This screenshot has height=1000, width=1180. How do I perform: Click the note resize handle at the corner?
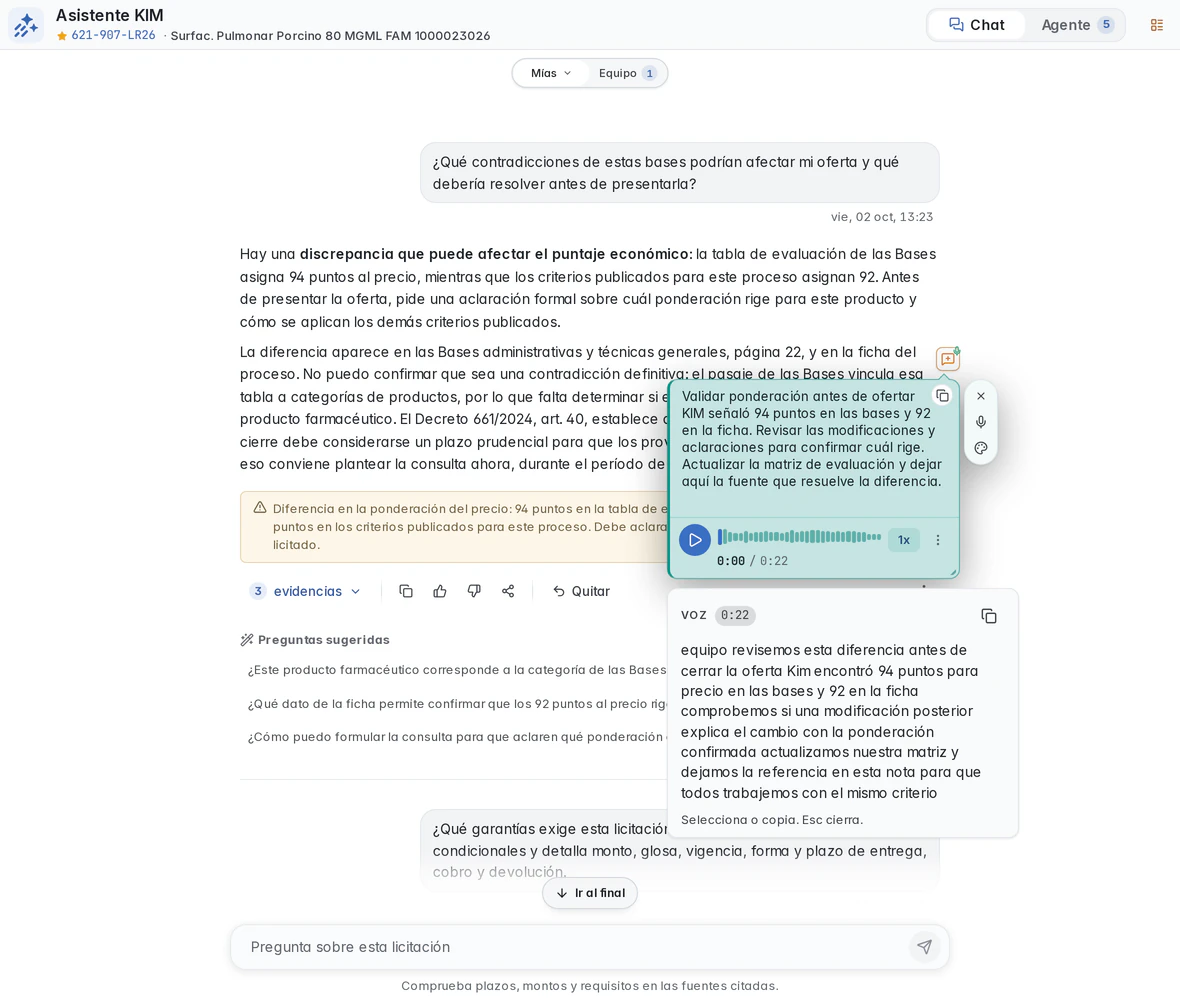(953, 573)
